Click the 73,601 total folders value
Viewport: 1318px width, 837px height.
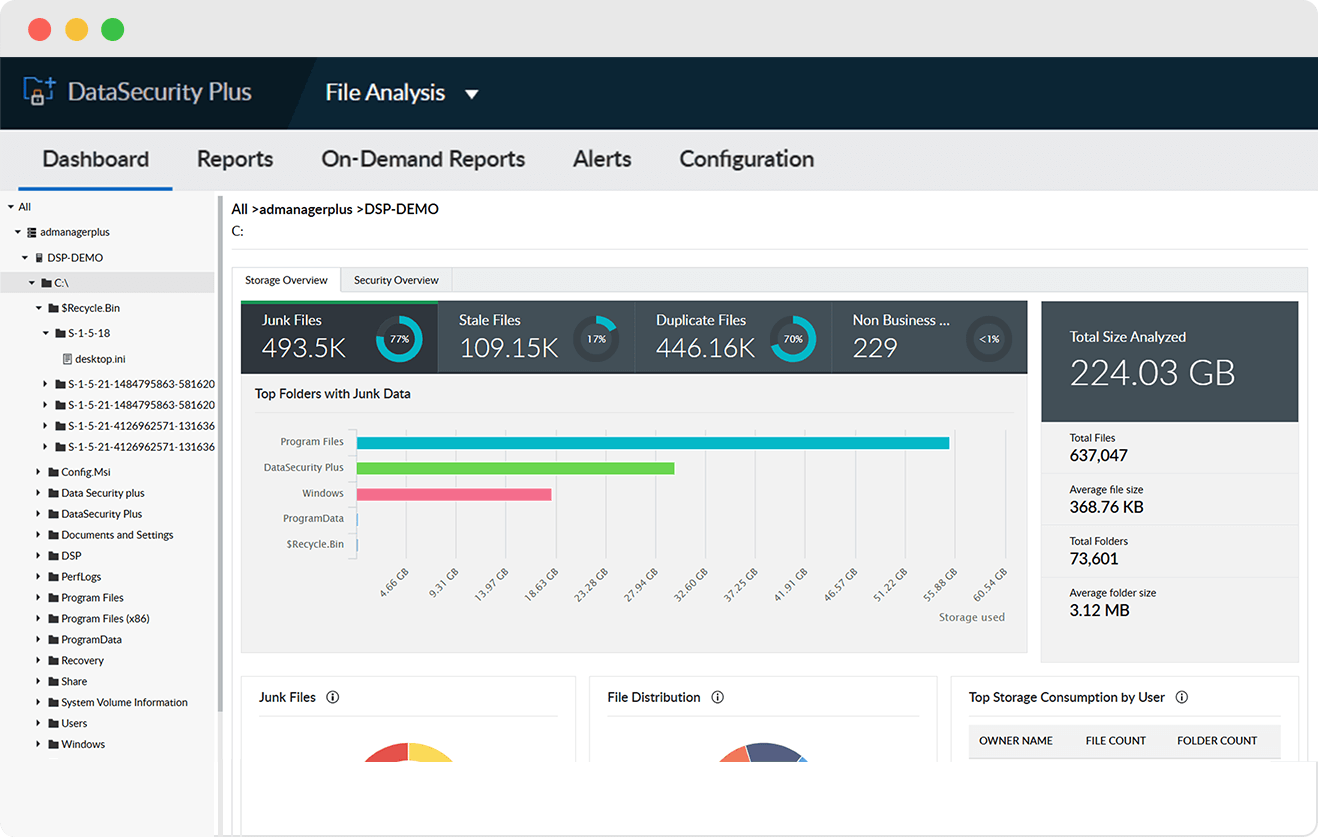(1094, 559)
